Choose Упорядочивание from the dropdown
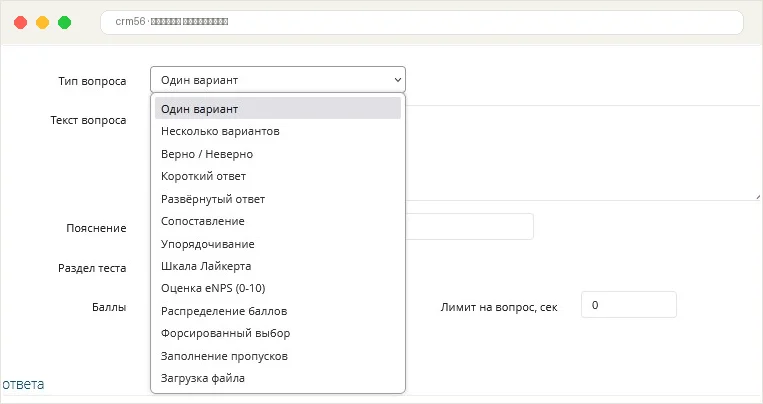 click(x=278, y=244)
